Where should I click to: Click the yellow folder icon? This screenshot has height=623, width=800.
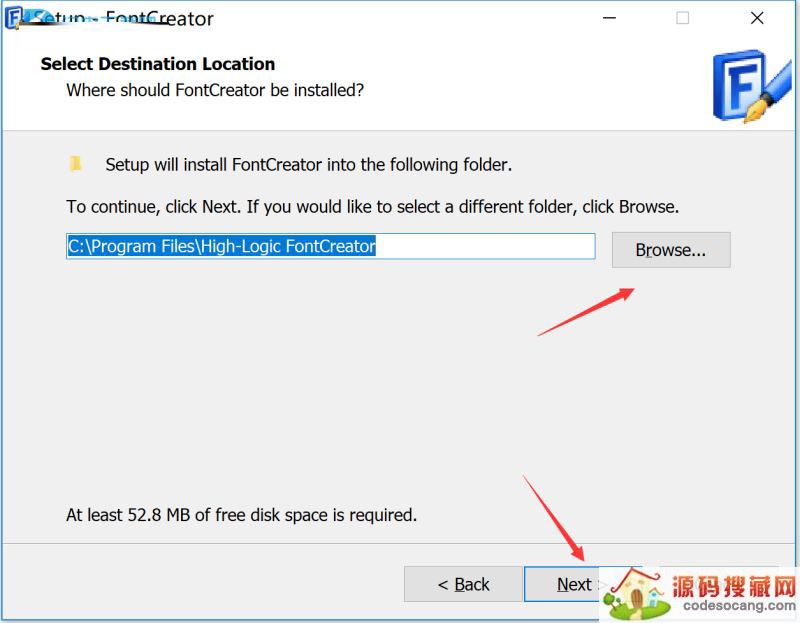click(x=76, y=164)
